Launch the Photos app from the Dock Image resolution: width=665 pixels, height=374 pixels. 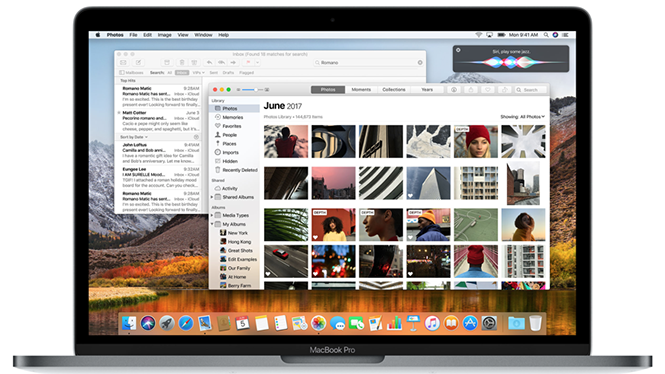(x=318, y=324)
